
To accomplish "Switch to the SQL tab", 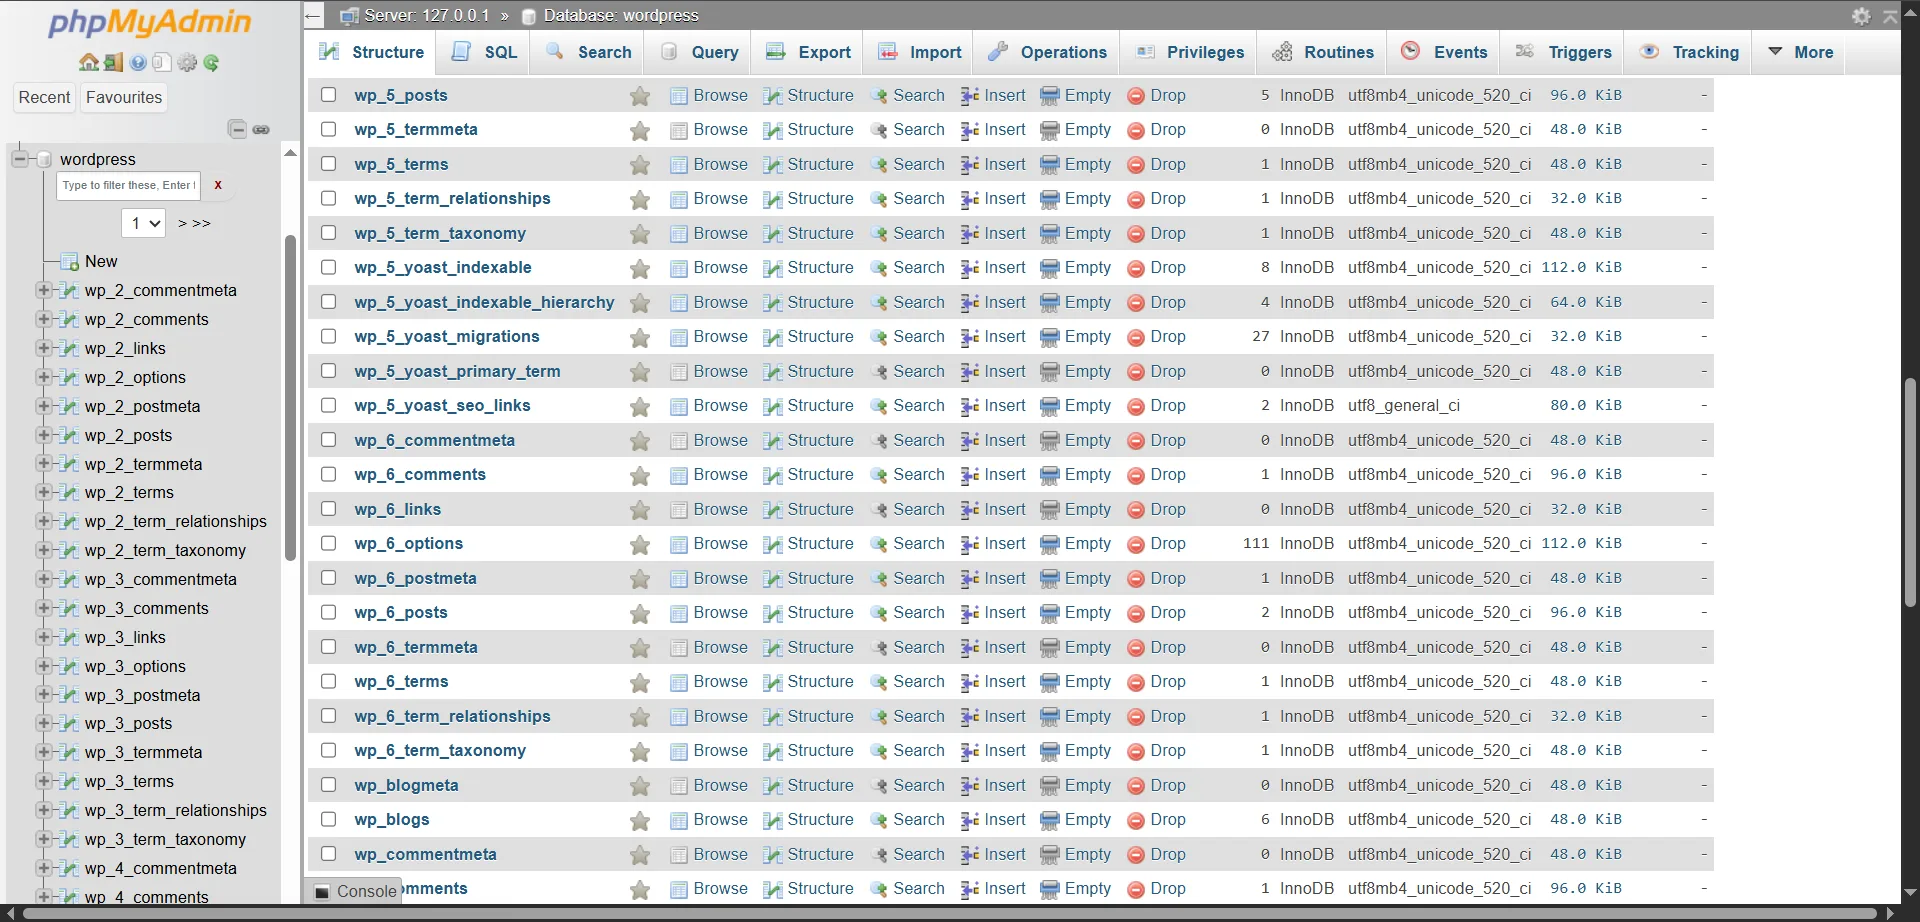I will click(x=485, y=52).
